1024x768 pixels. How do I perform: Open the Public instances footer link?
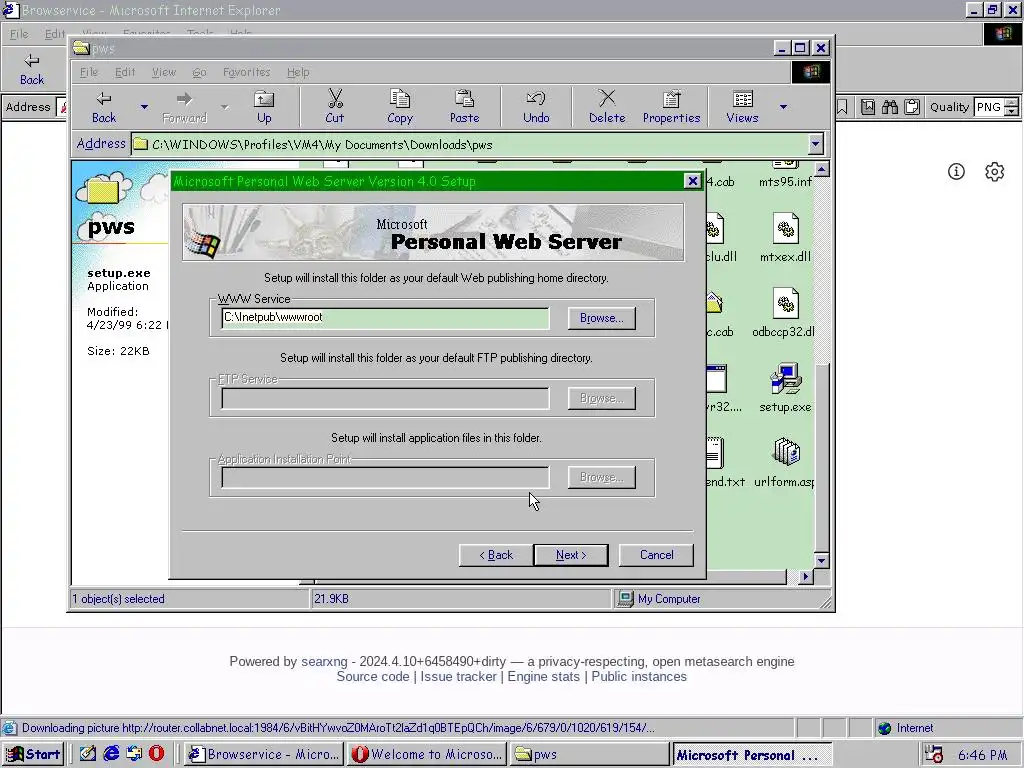(639, 677)
